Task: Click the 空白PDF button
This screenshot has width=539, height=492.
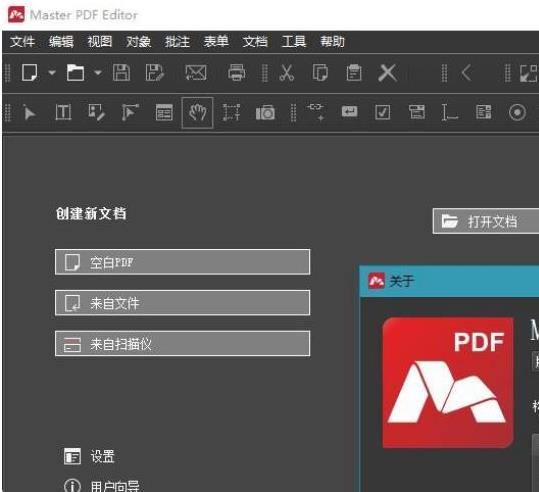Action: (x=183, y=262)
